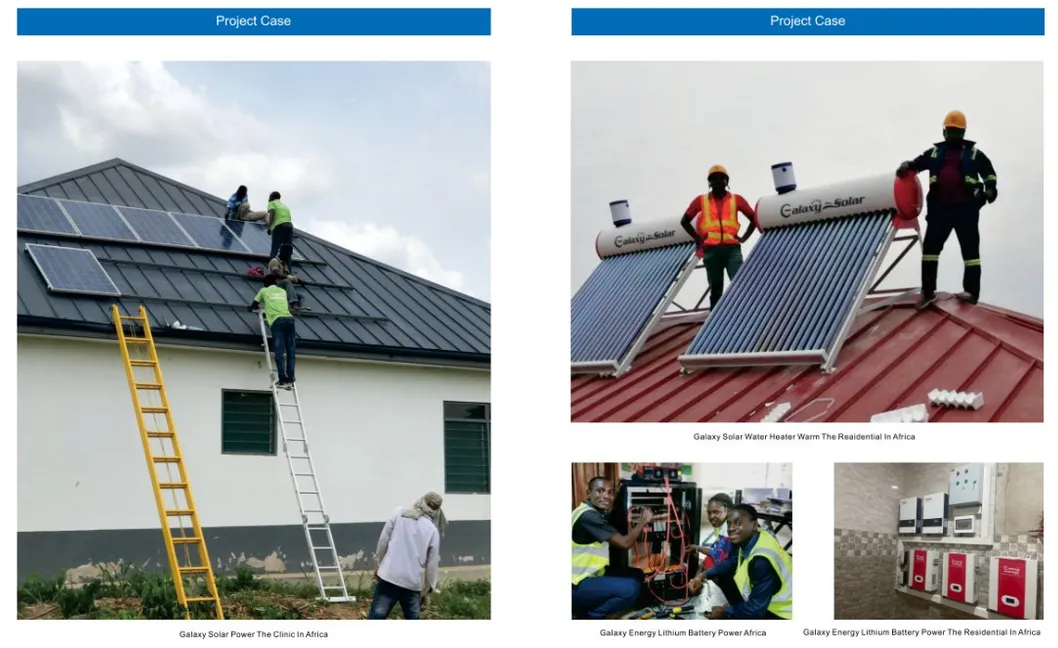Click the Galaxy Solar logo on smaller tank

644,238
